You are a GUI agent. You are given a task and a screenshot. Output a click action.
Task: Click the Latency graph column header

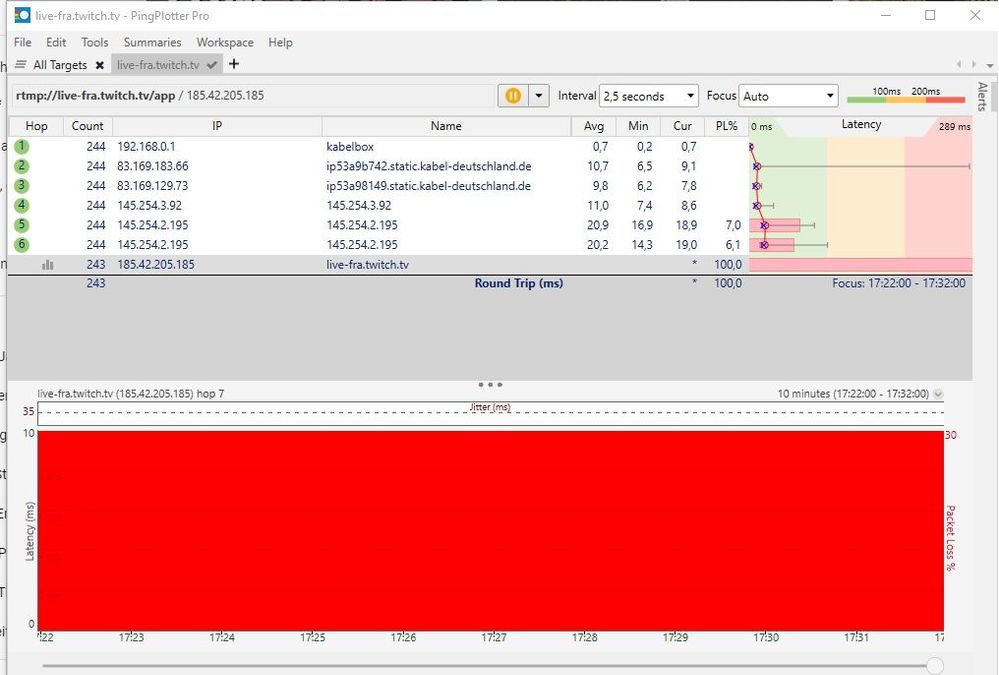[x=861, y=125]
